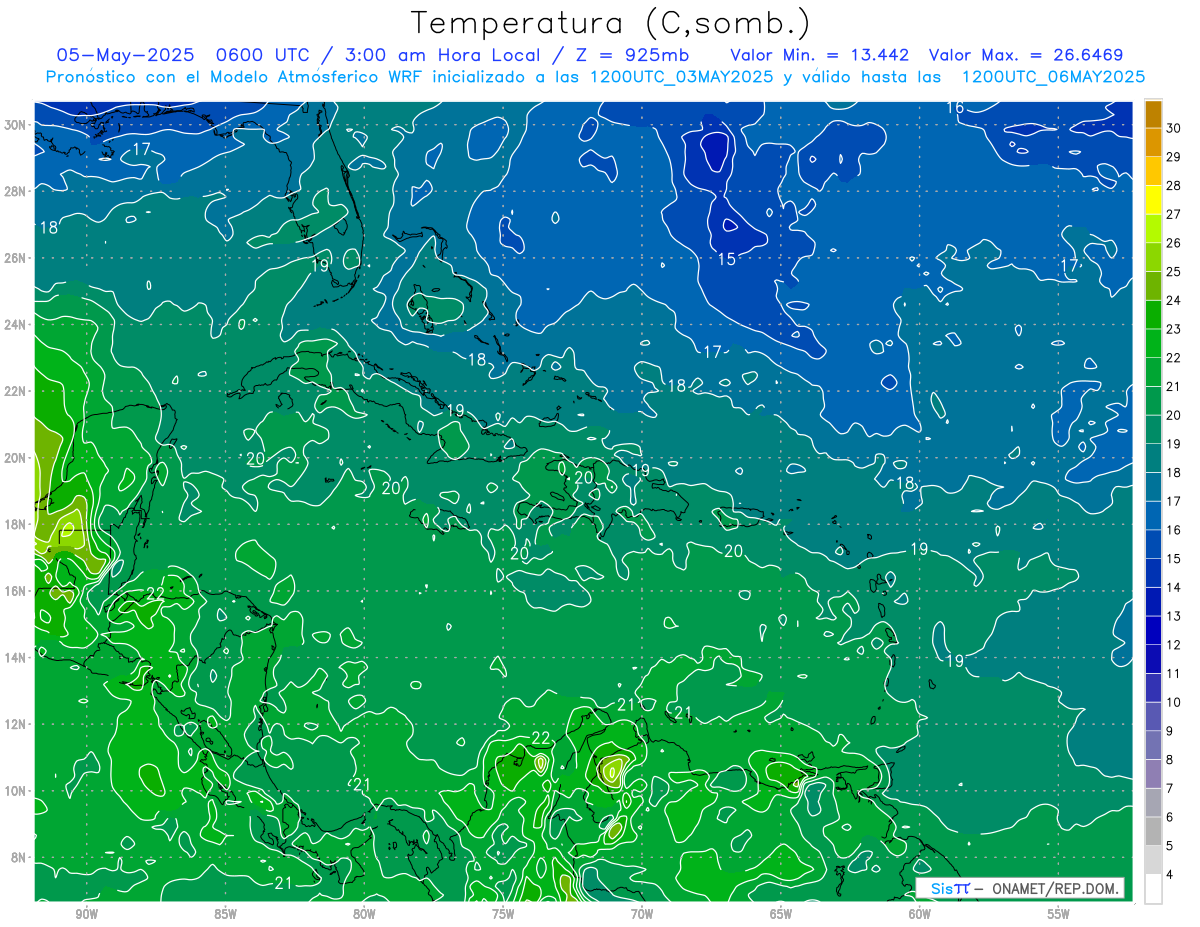Image resolution: width=1200 pixels, height=927 pixels.
Task: Click the colorbar scale label "9"
Action: point(1171,731)
